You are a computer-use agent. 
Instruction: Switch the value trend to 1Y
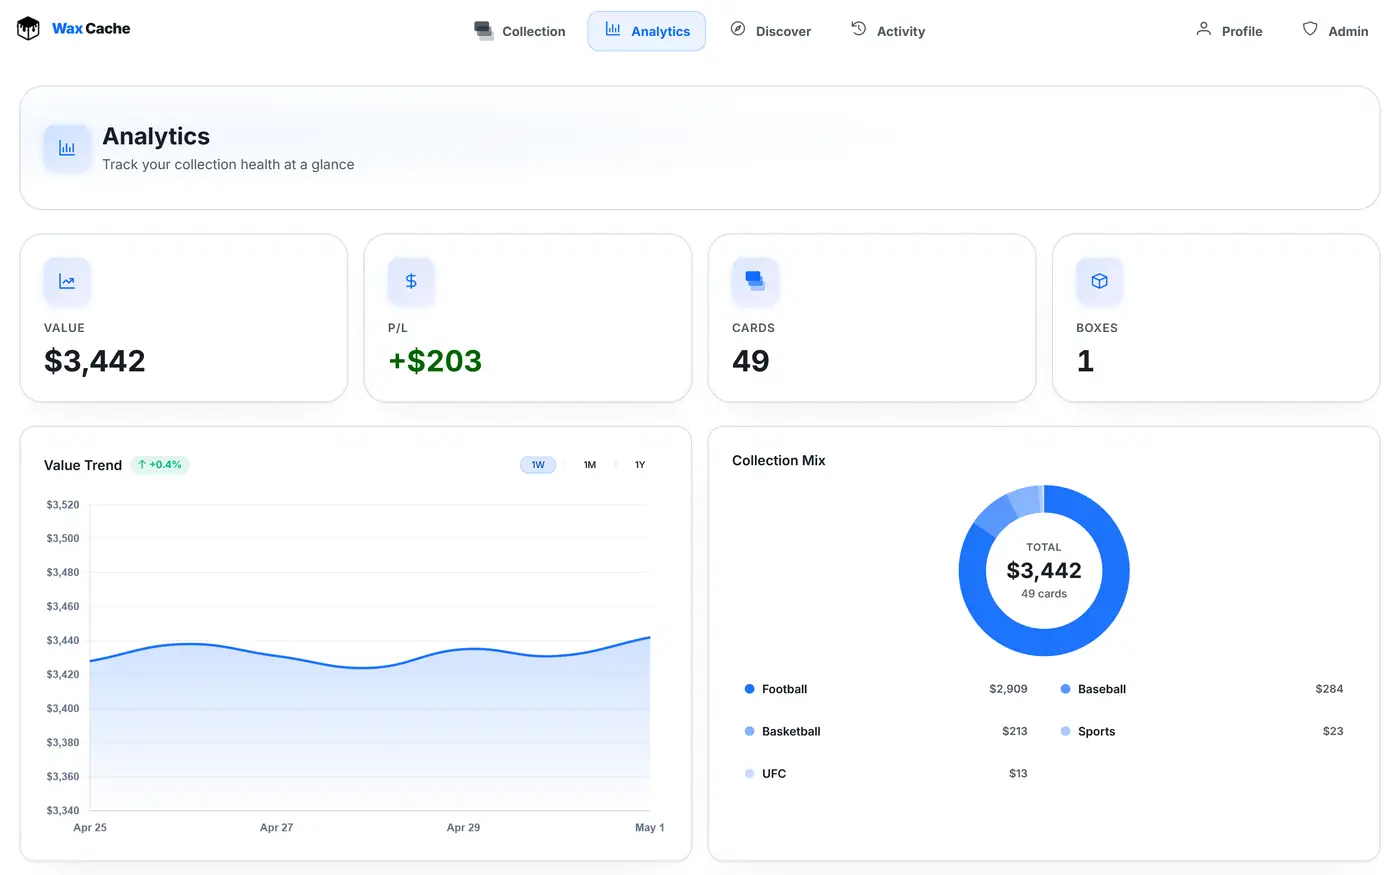click(640, 465)
